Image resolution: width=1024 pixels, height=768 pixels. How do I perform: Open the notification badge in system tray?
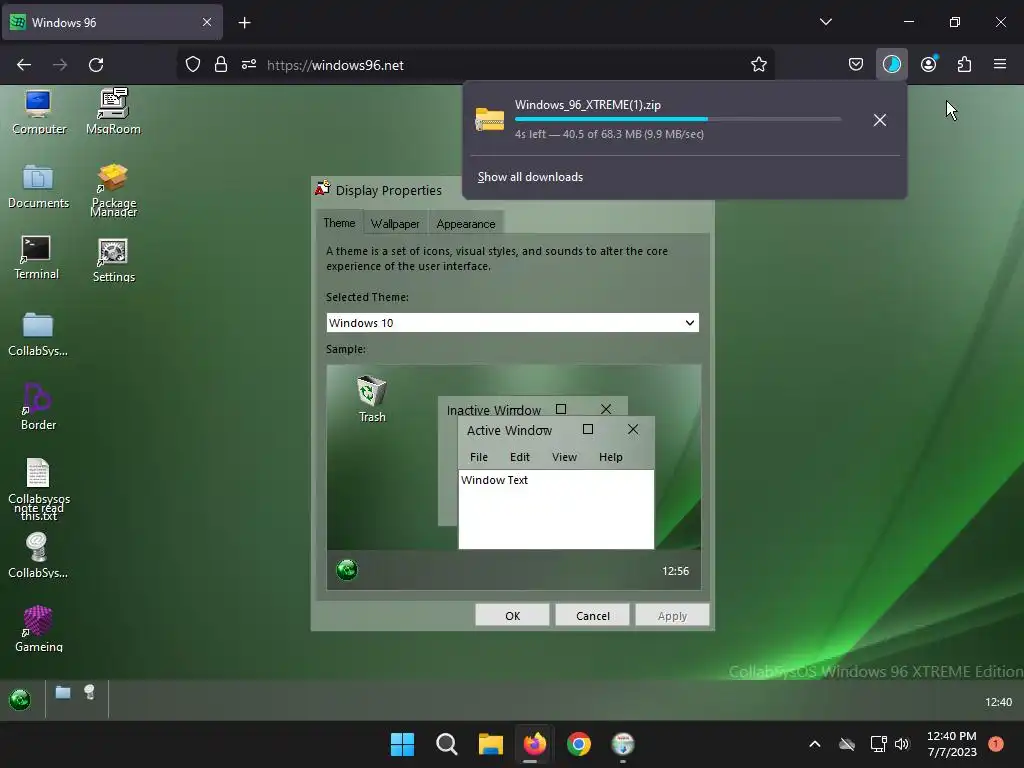pos(995,744)
